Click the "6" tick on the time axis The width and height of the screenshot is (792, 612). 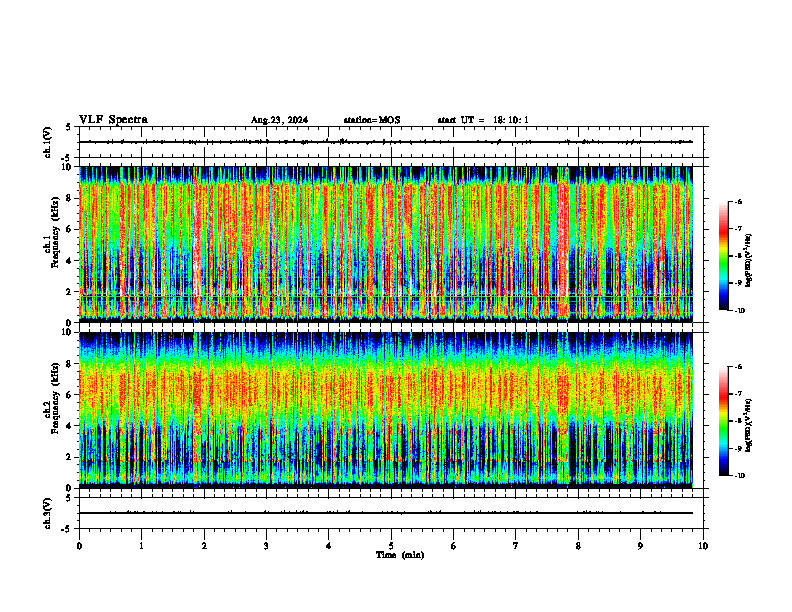point(454,546)
